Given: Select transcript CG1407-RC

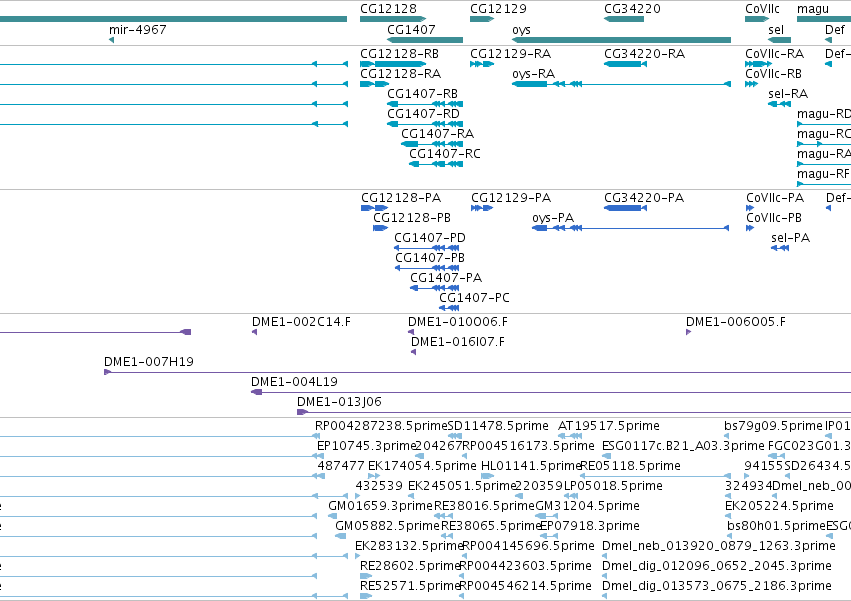Looking at the screenshot, I should pos(436,164).
